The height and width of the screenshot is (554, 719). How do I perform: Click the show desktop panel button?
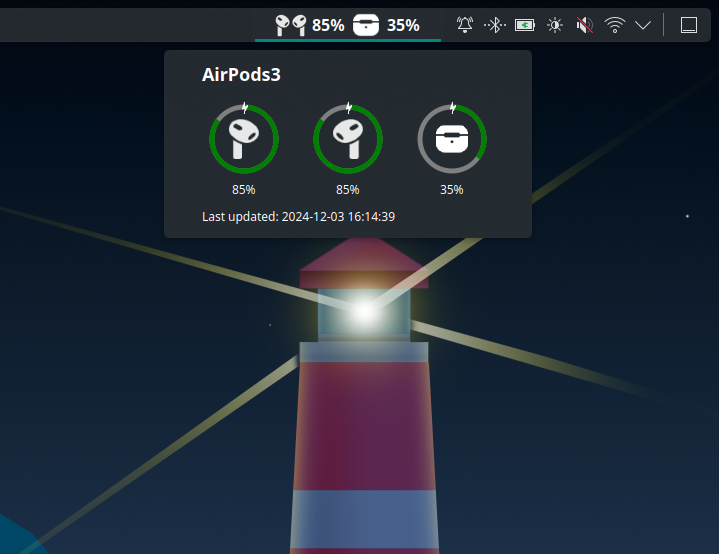point(689,25)
